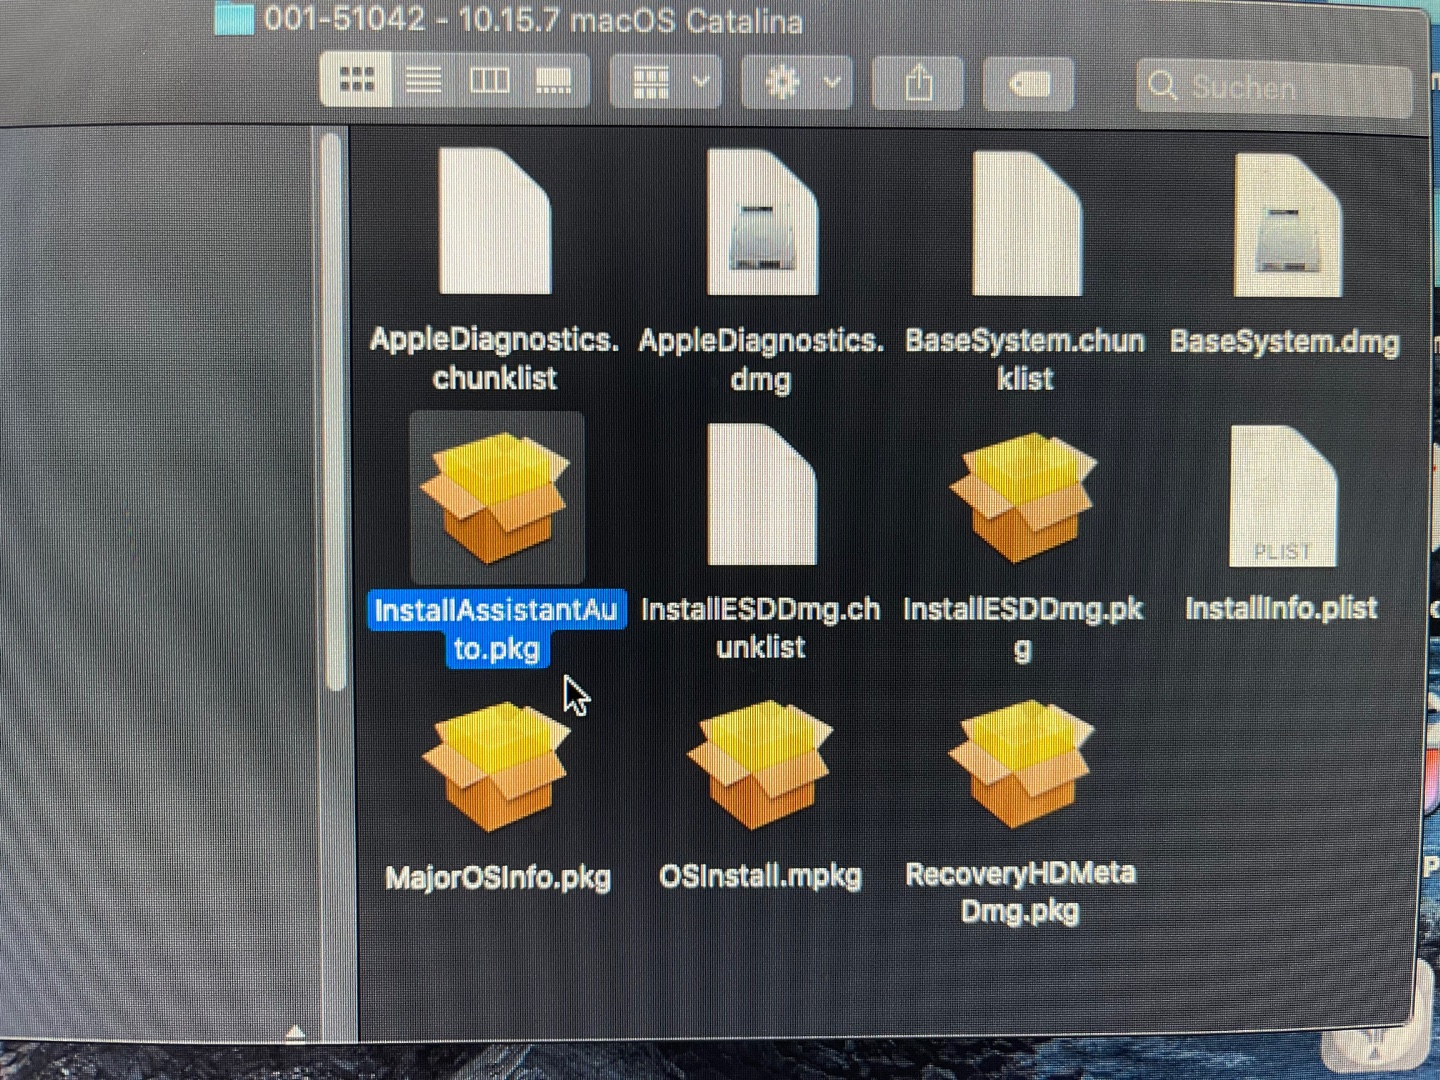Click the folder icon in window title

(234, 18)
